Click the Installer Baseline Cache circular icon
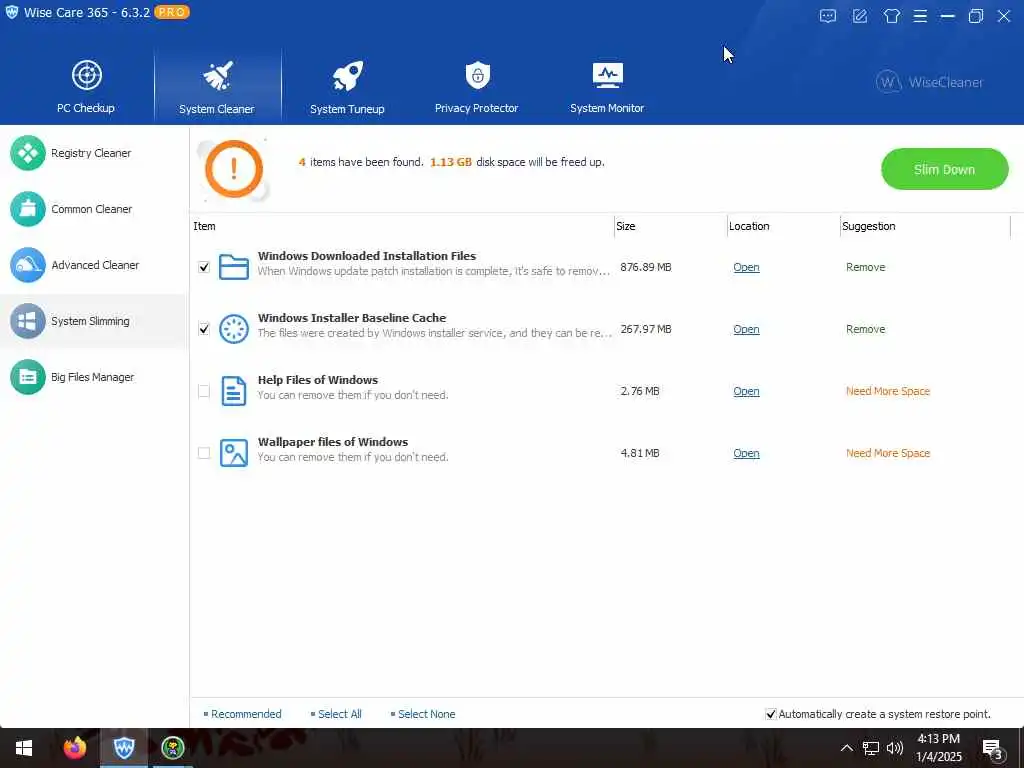Image resolution: width=1024 pixels, height=768 pixels. 234,329
